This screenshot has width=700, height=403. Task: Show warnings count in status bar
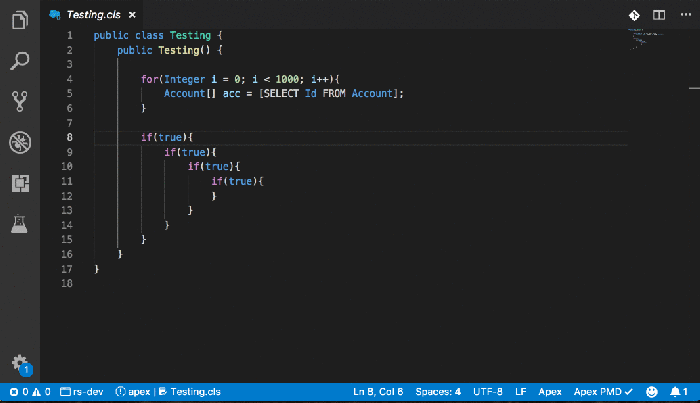[41, 392]
